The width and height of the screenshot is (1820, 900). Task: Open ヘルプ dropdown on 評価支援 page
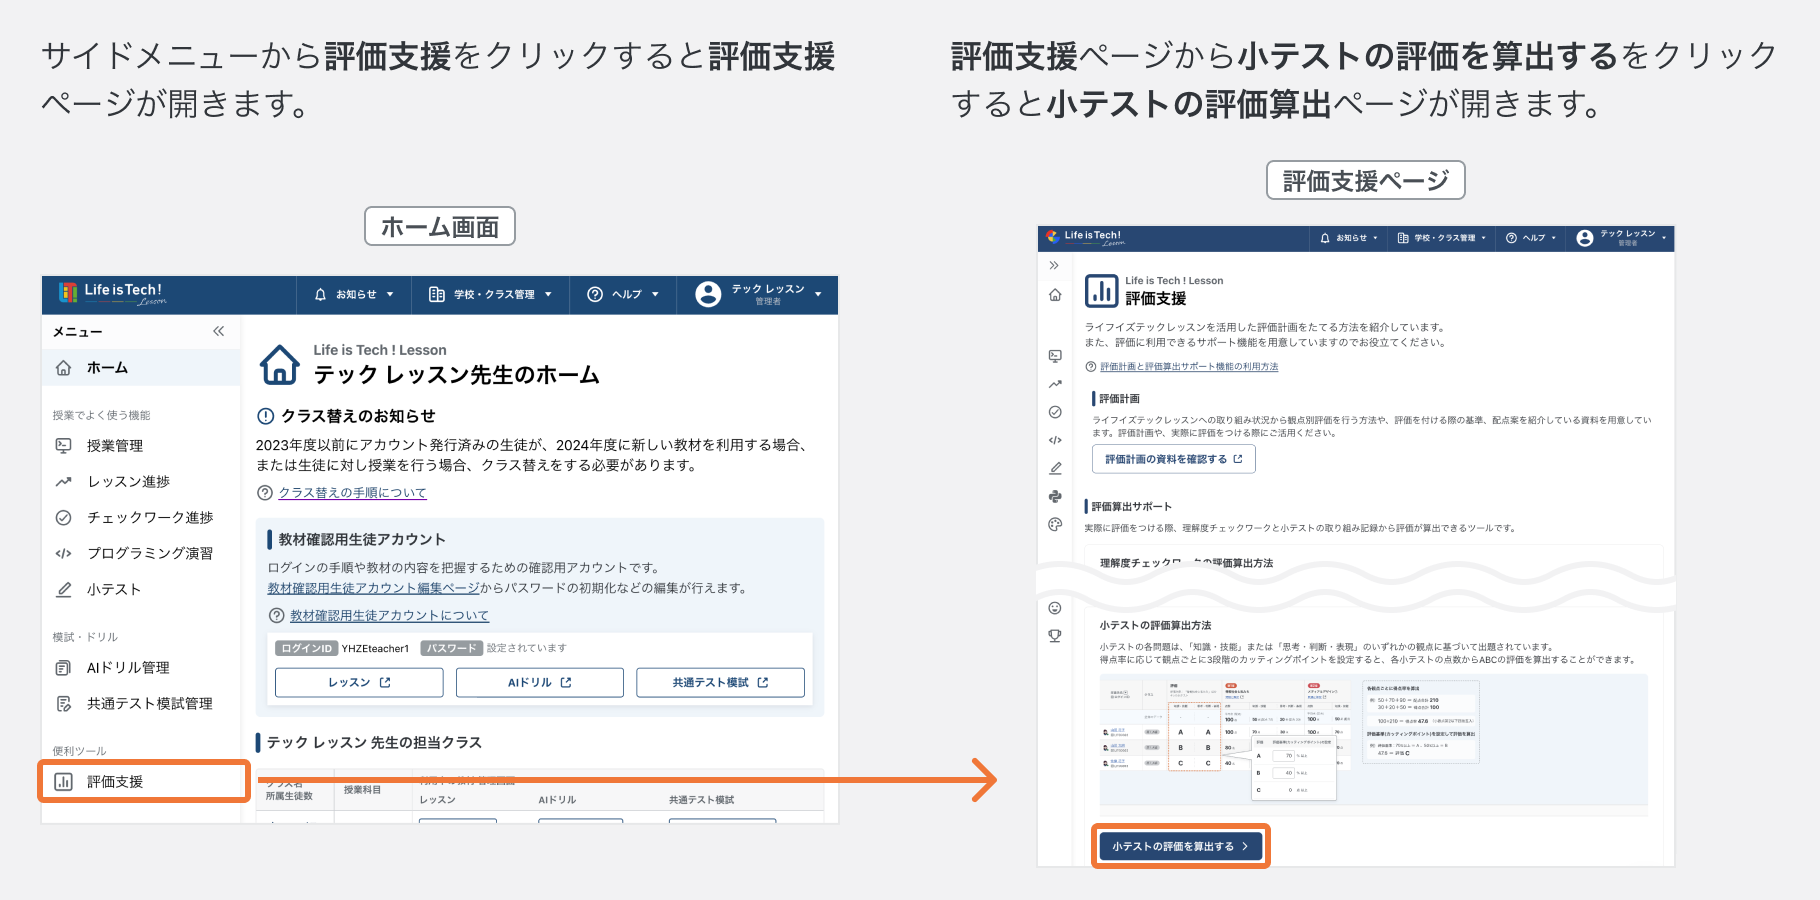click(x=1530, y=238)
